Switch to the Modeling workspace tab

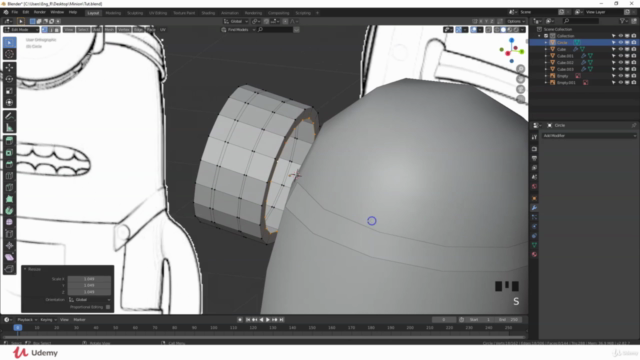pyautogui.click(x=113, y=13)
